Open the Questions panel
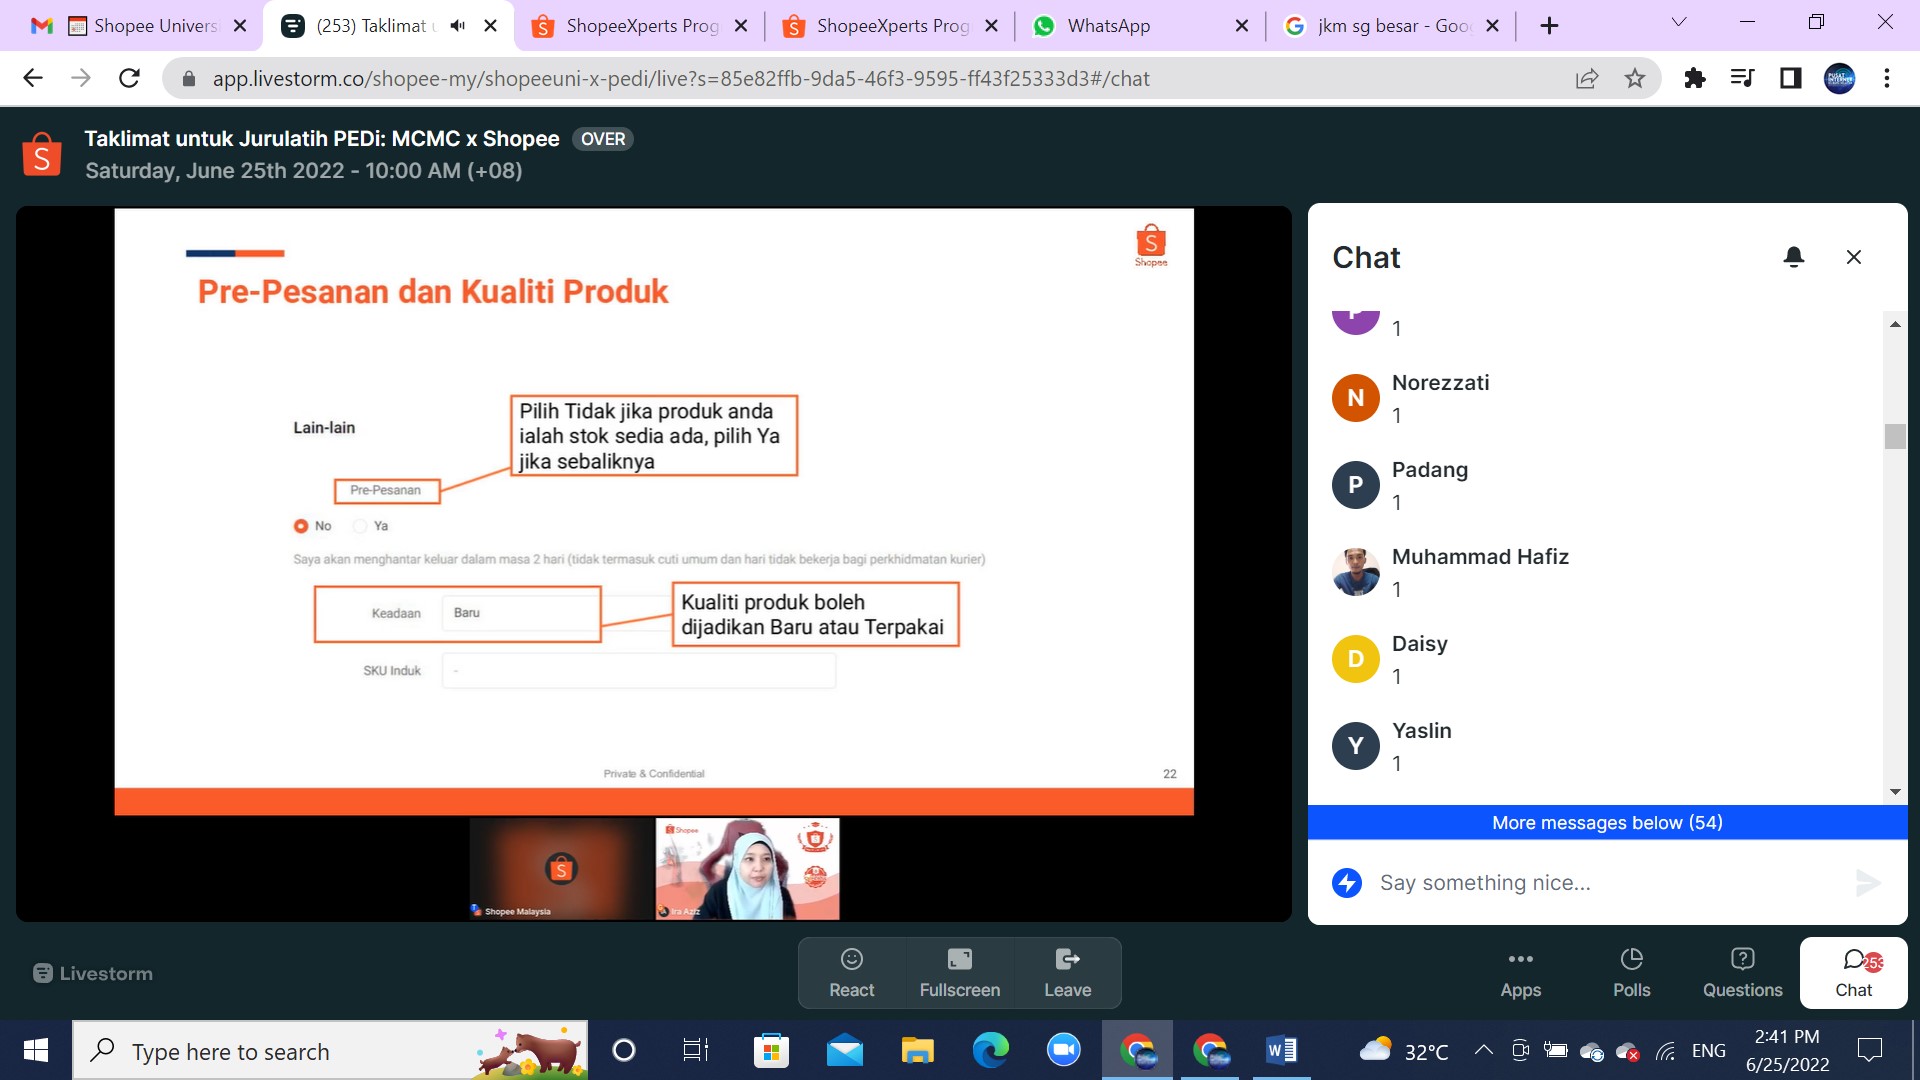This screenshot has height=1080, width=1920. pos(1743,973)
